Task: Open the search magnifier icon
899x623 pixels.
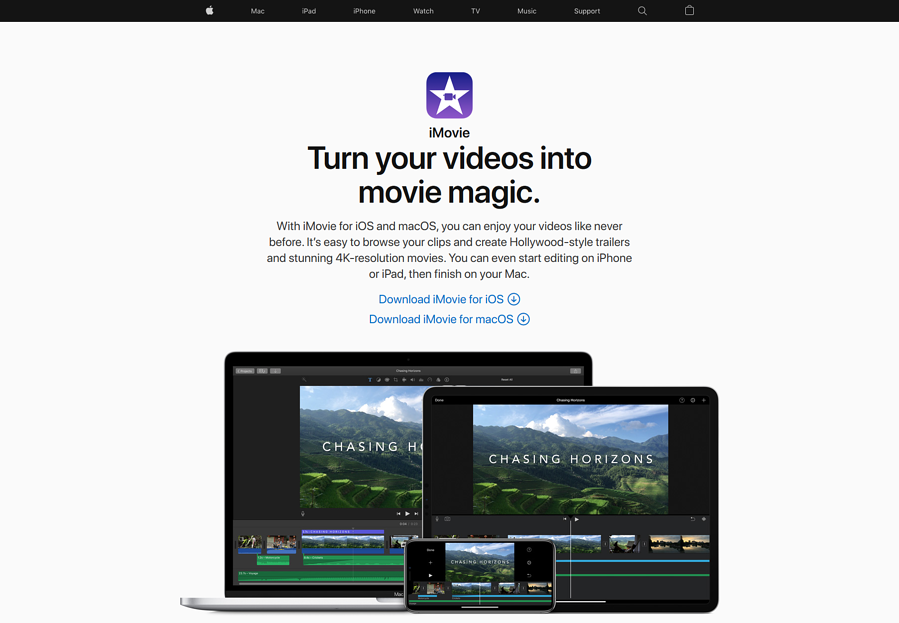Action: [642, 10]
